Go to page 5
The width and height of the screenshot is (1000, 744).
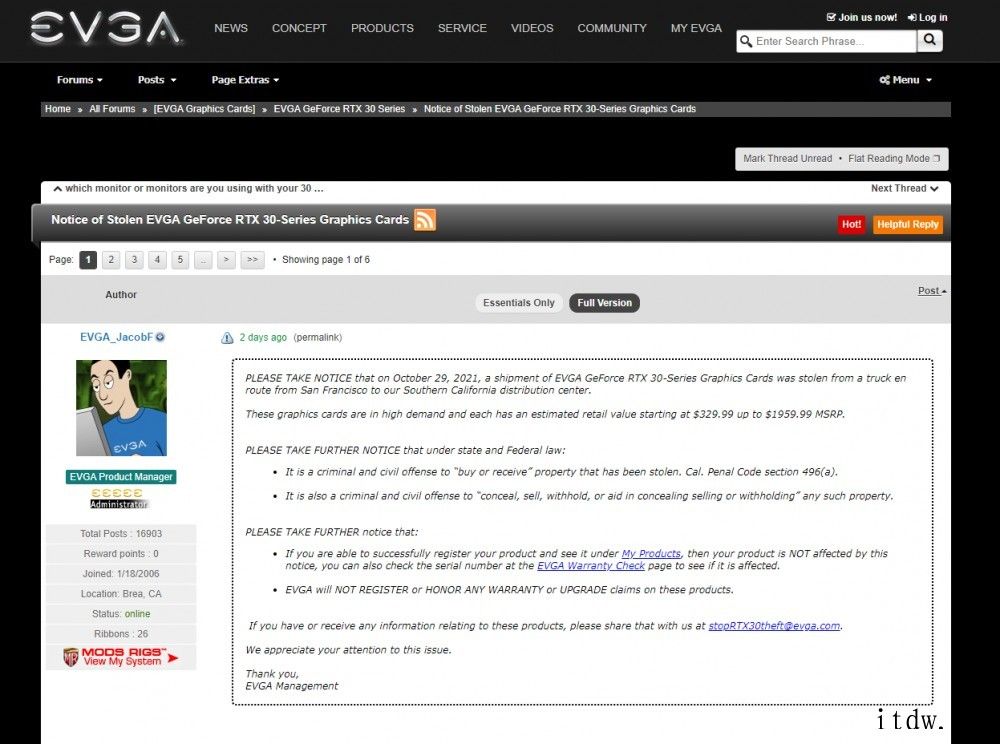[x=180, y=260]
